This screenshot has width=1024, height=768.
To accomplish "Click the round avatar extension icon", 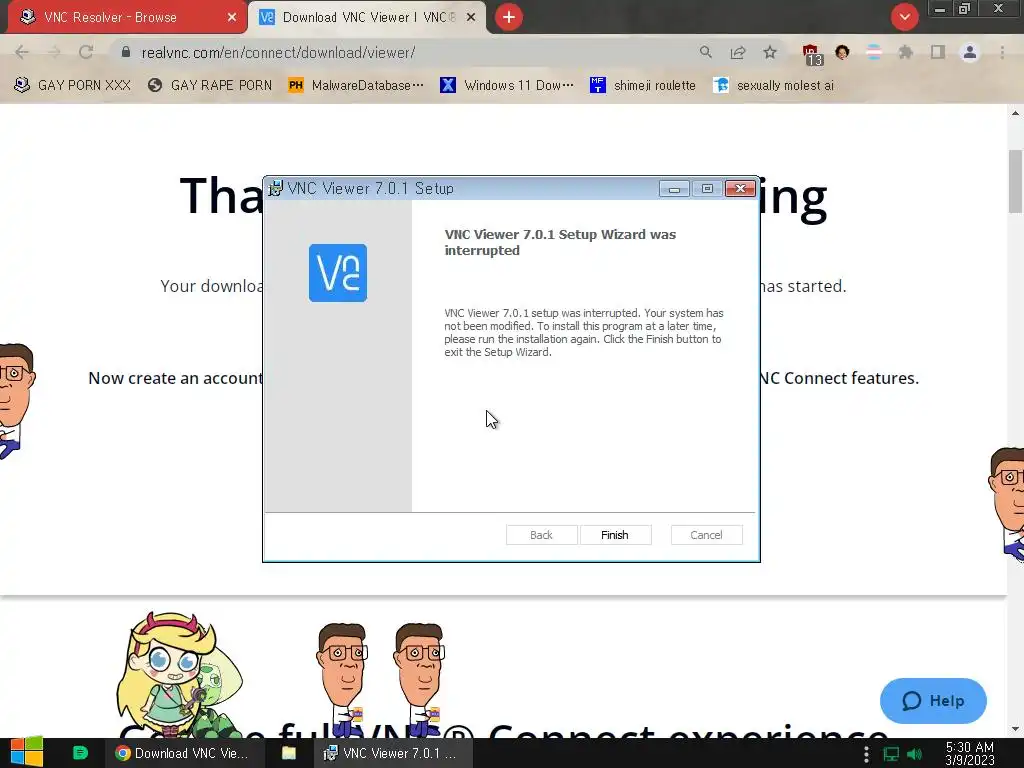I will click(842, 52).
